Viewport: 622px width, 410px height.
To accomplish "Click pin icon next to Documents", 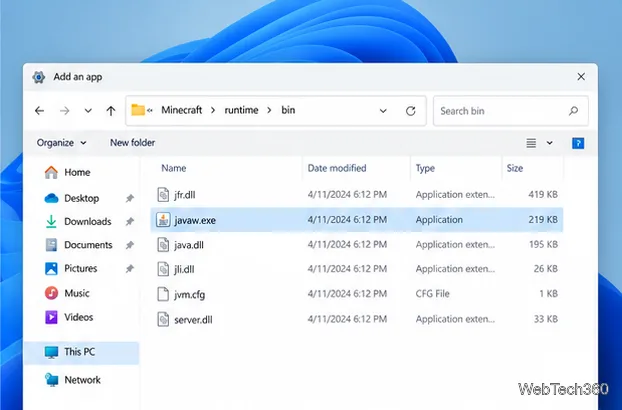I will tap(130, 245).
